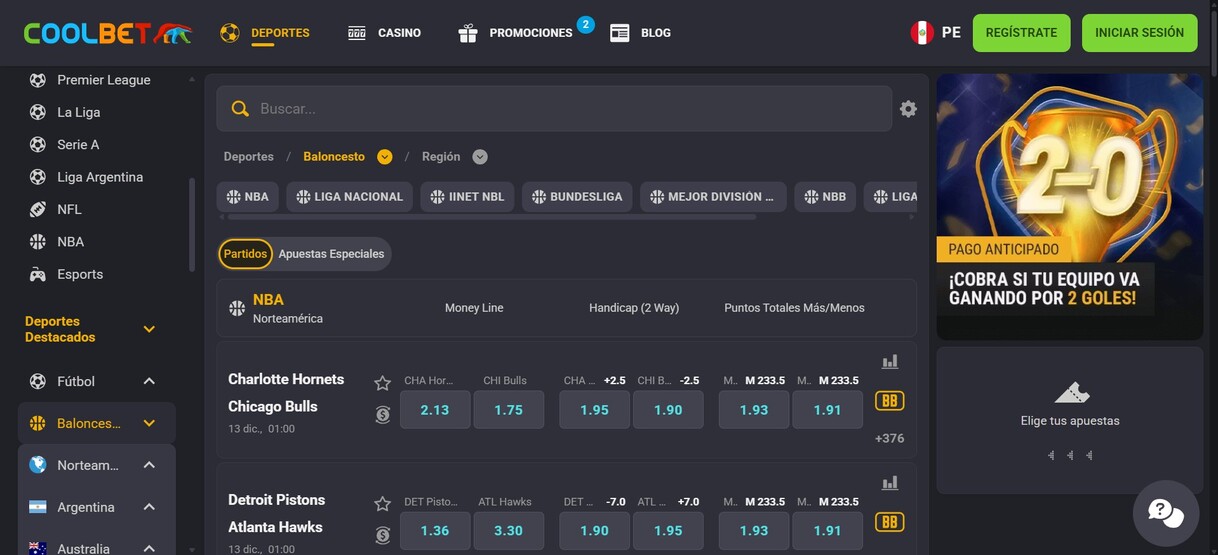Click the soccer ball icon beside Deportes
The image size is (1218, 555).
tap(230, 33)
